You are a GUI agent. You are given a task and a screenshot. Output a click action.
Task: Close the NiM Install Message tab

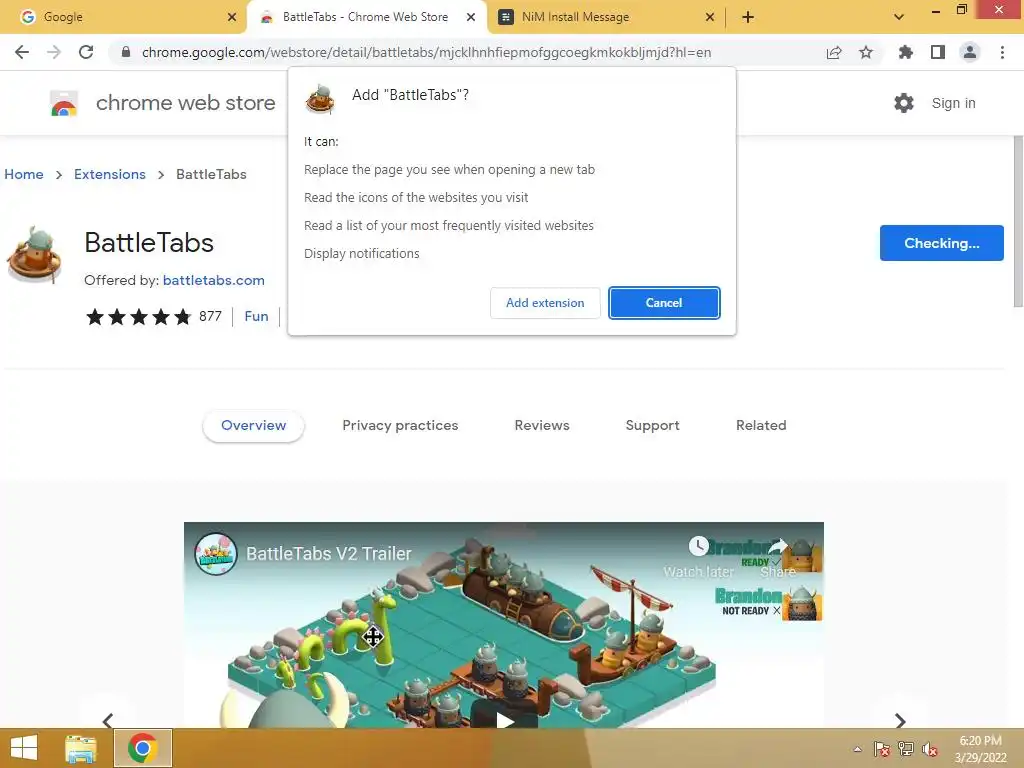click(710, 17)
